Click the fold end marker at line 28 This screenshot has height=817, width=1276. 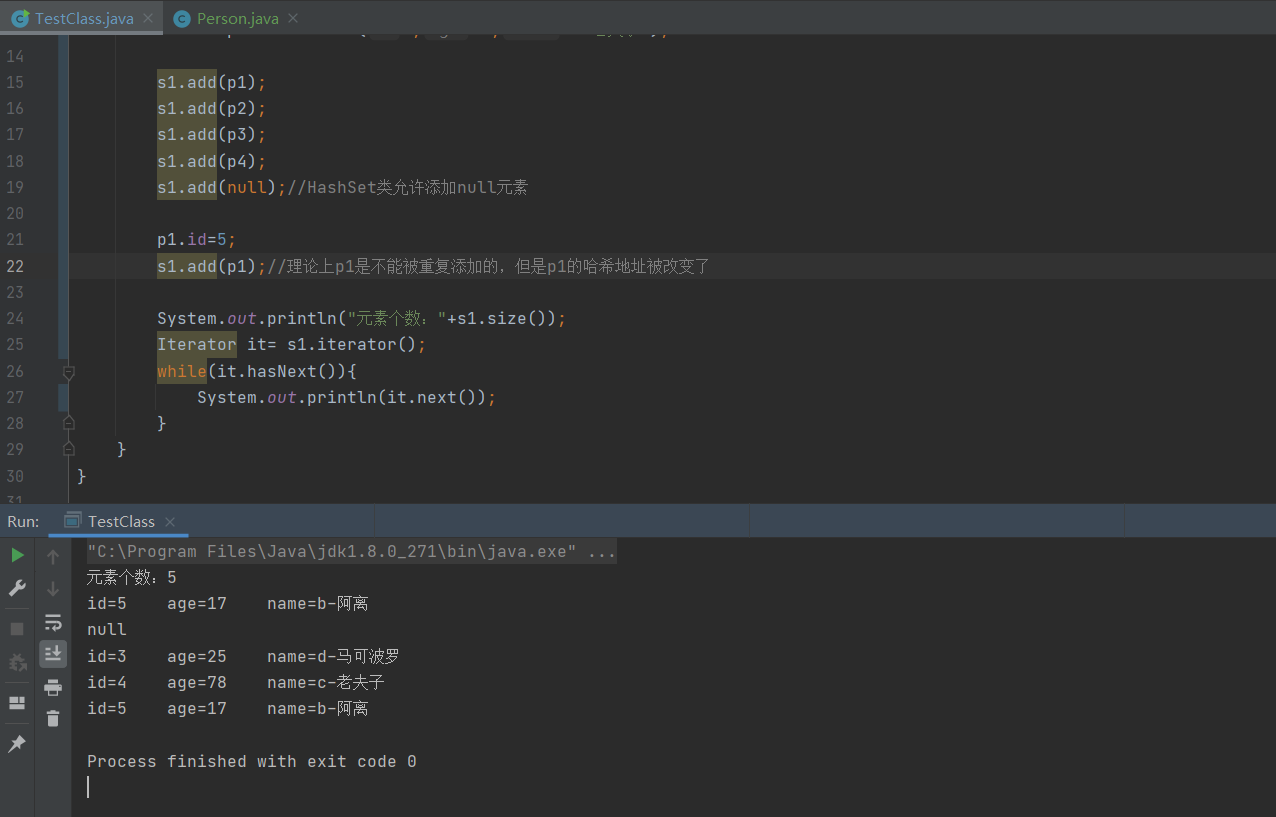[x=69, y=423]
